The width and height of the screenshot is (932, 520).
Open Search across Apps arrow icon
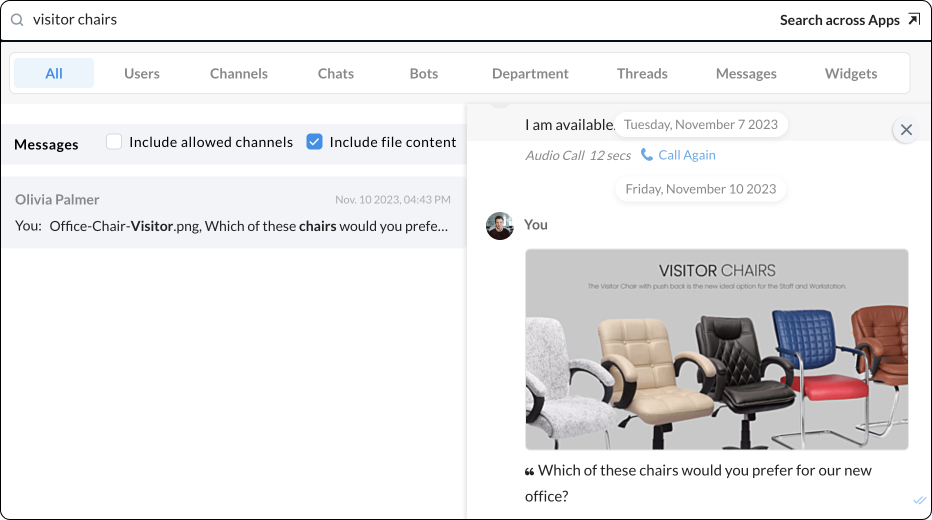point(914,20)
